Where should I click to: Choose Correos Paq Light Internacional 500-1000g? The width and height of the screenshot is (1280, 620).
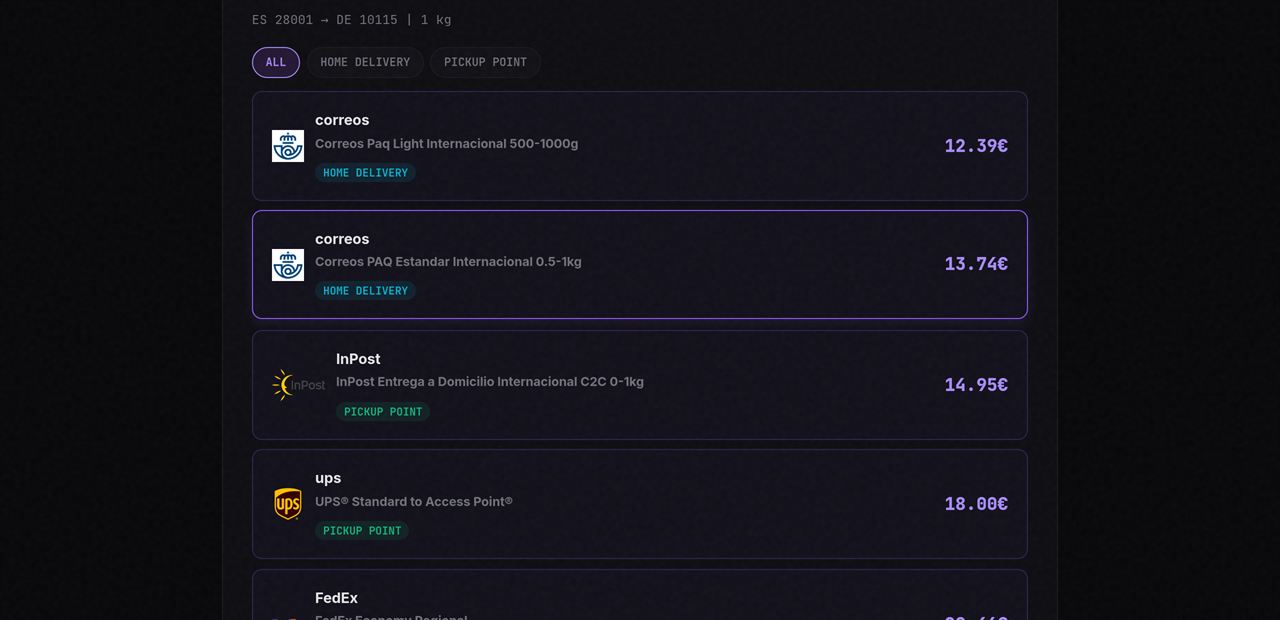(x=640, y=146)
